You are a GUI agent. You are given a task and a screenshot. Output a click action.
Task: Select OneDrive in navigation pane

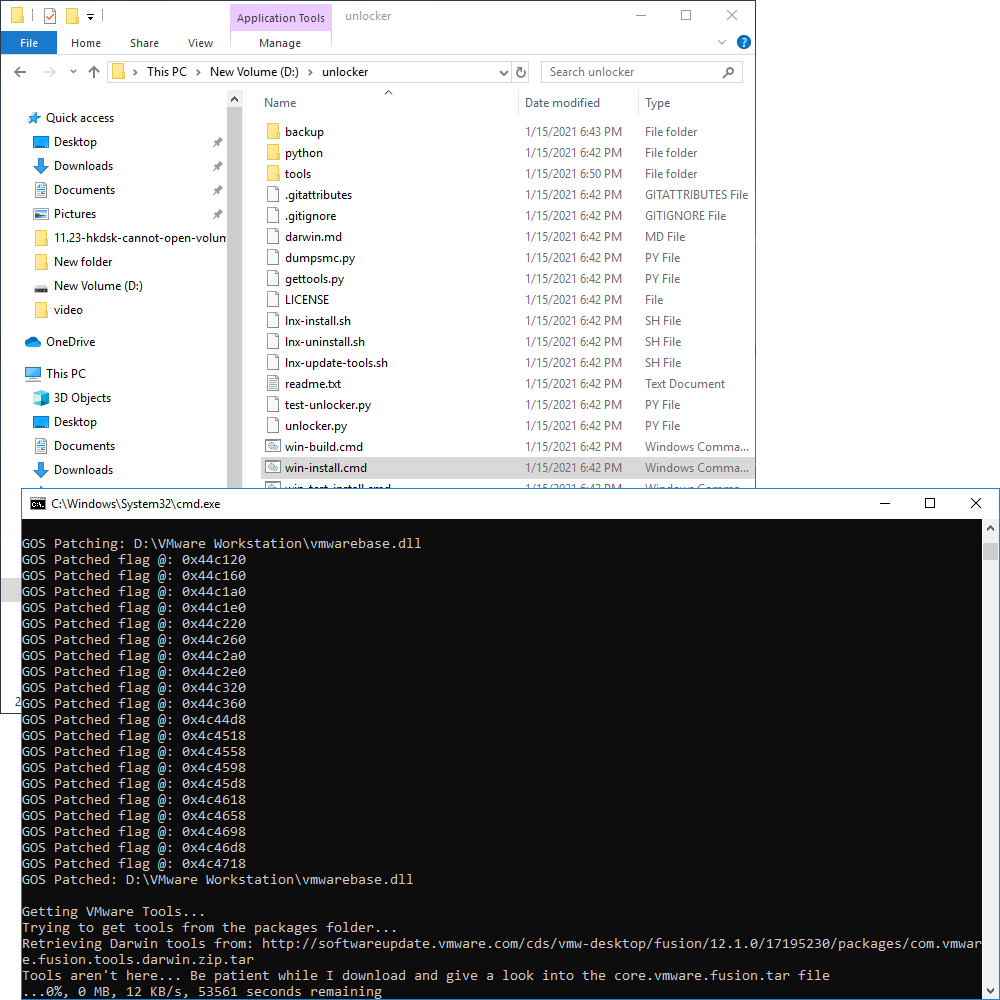[70, 342]
